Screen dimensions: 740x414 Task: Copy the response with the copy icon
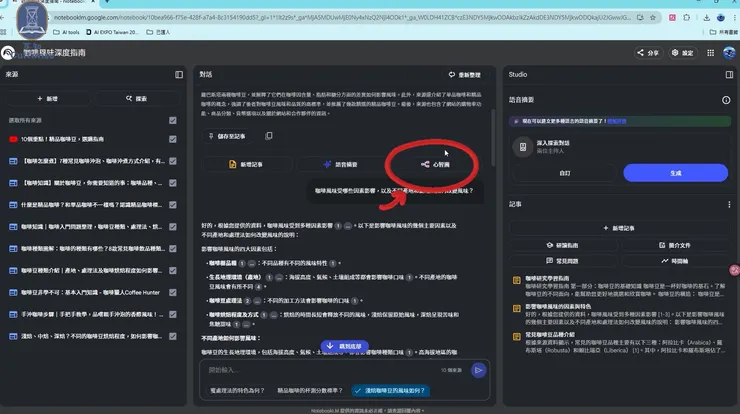coord(269,136)
